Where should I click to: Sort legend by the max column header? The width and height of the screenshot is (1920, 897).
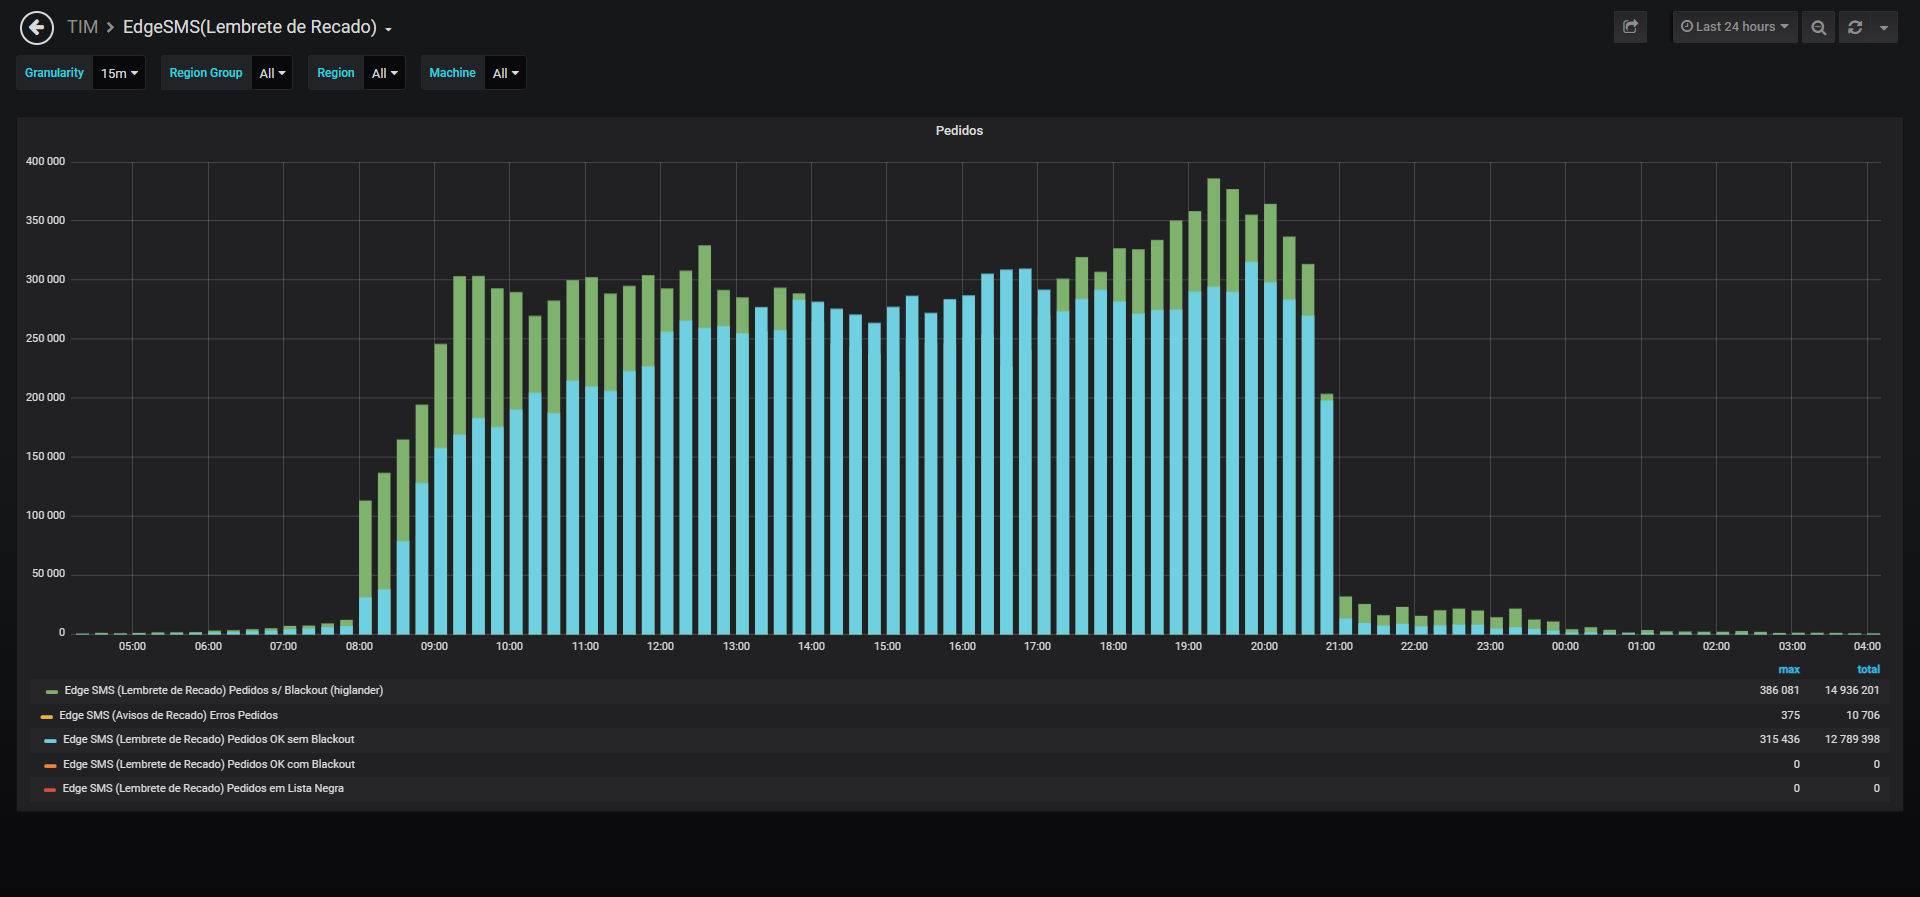1789,670
